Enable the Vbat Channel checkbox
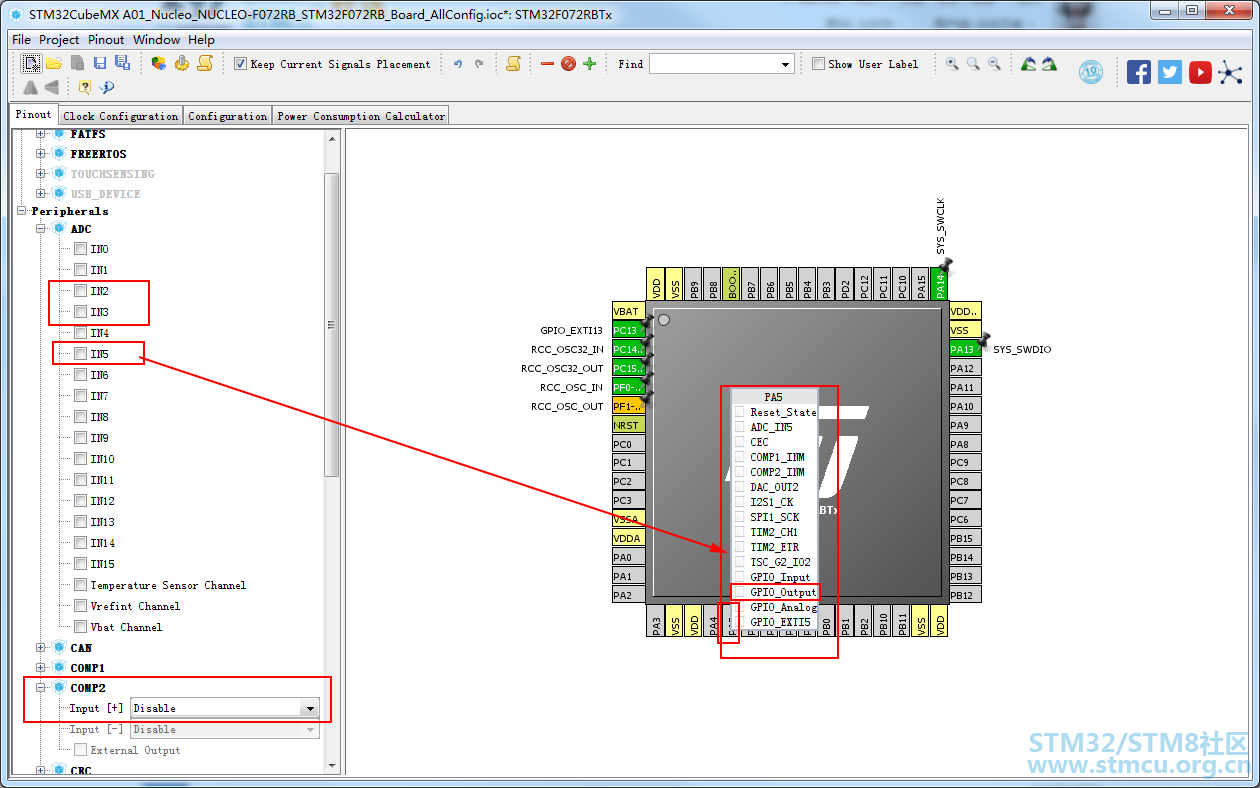 tap(80, 627)
